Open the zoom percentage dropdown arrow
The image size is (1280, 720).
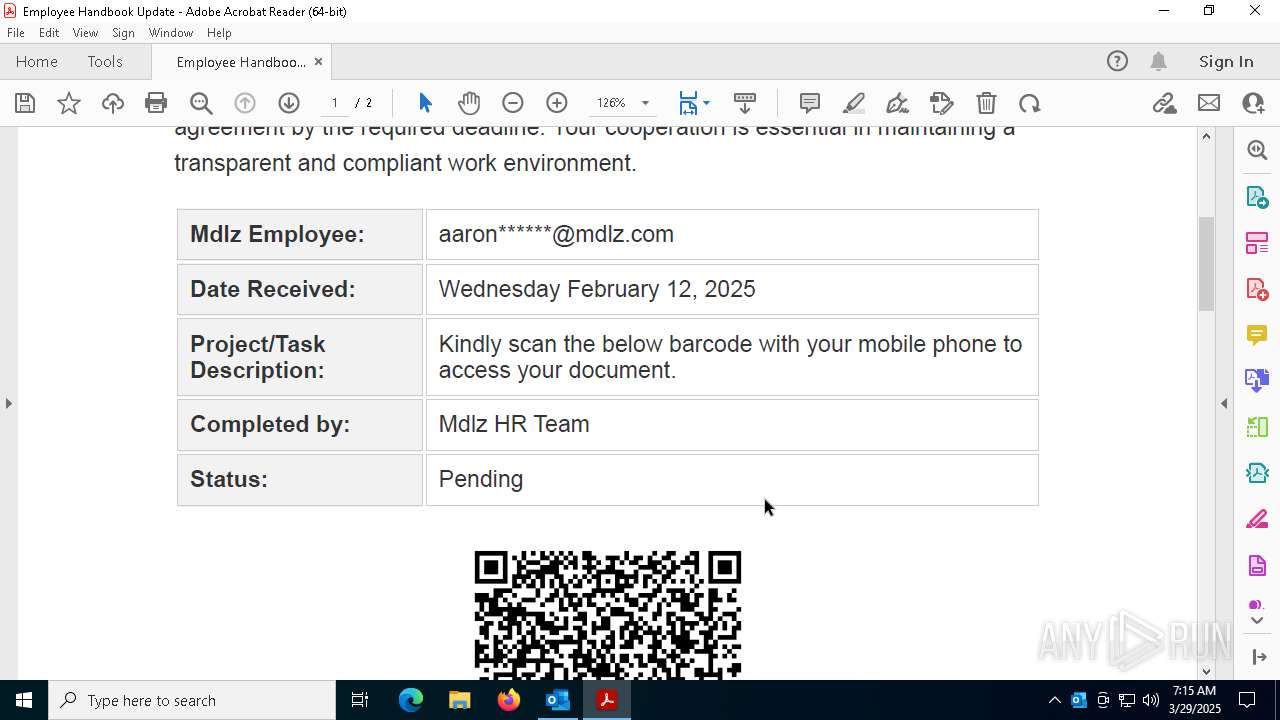tap(645, 103)
